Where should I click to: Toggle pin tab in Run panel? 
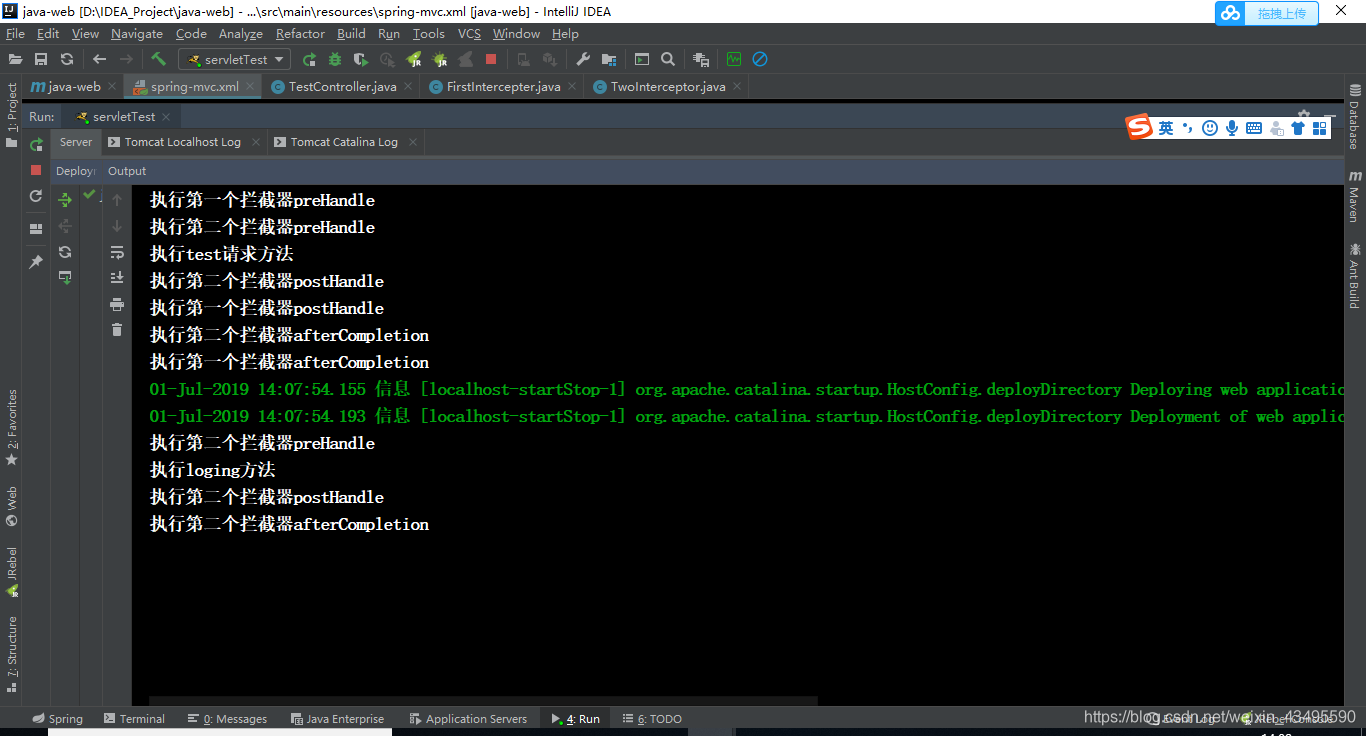tap(36, 262)
